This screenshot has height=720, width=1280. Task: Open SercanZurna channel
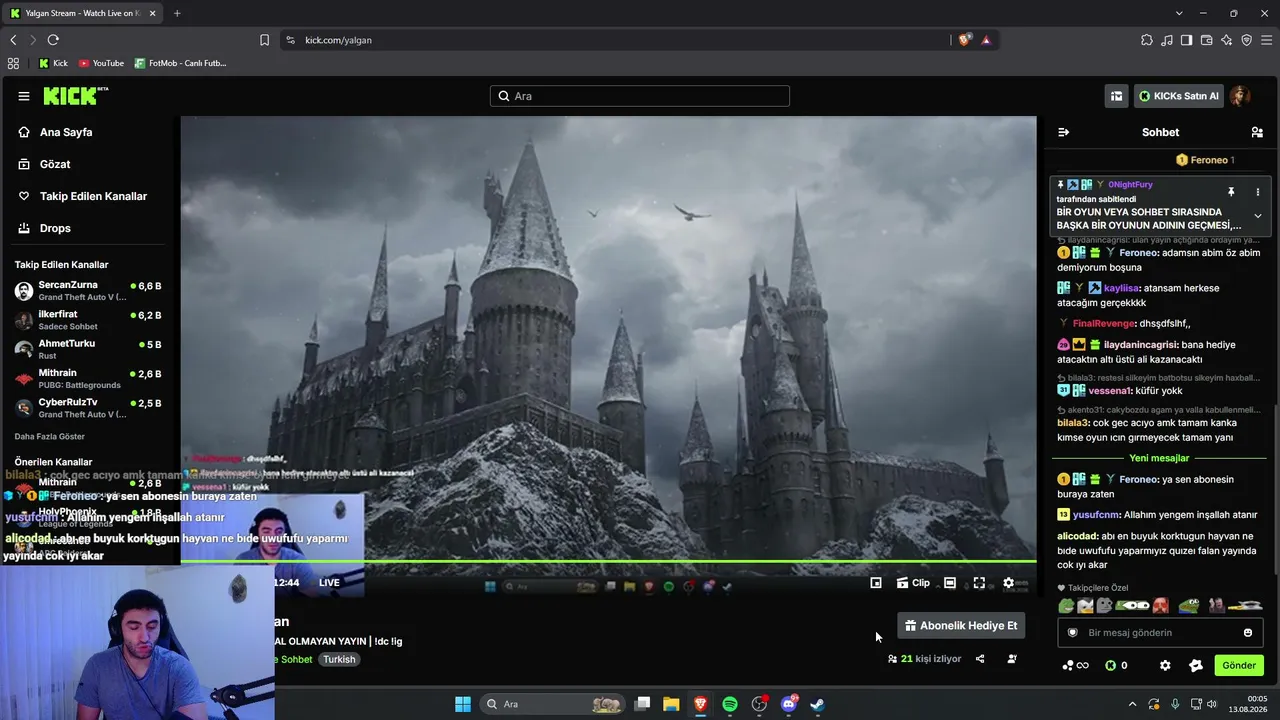click(88, 291)
